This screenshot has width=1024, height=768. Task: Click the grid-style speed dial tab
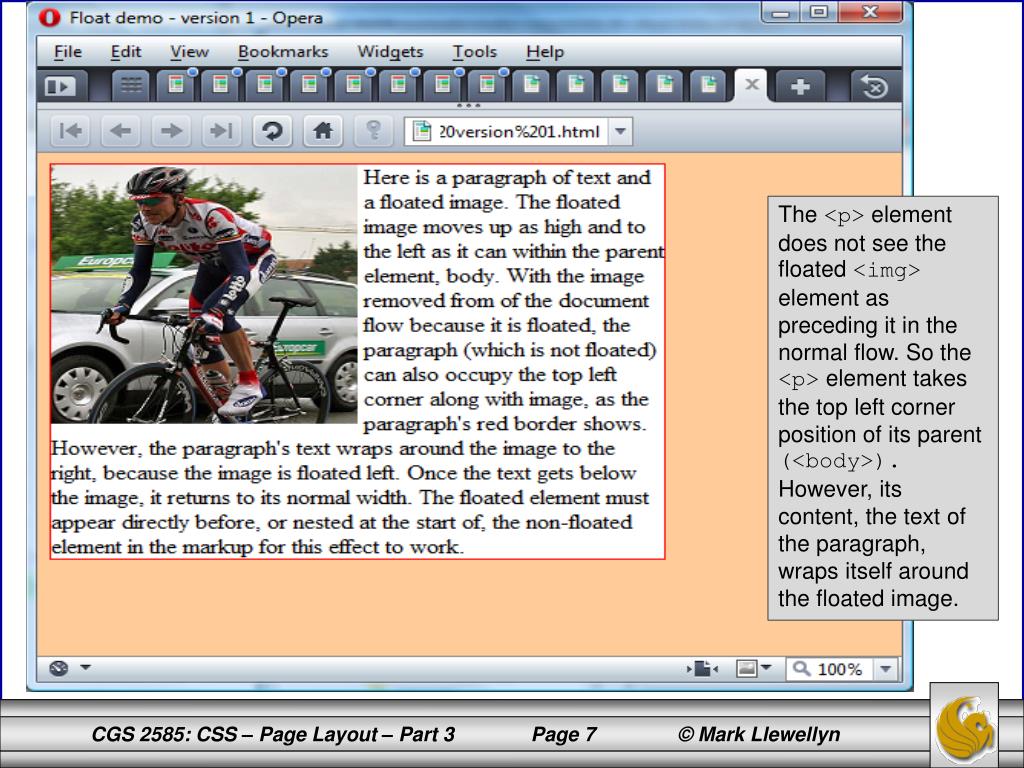point(131,86)
